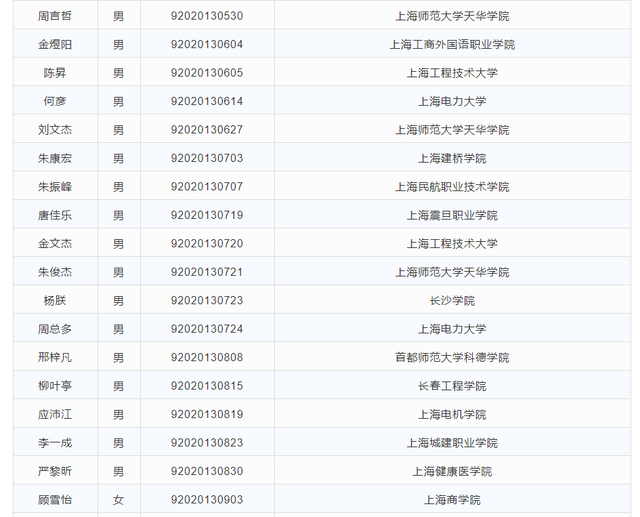Select the name 邢梓凡
The height and width of the screenshot is (517, 640).
(55, 357)
